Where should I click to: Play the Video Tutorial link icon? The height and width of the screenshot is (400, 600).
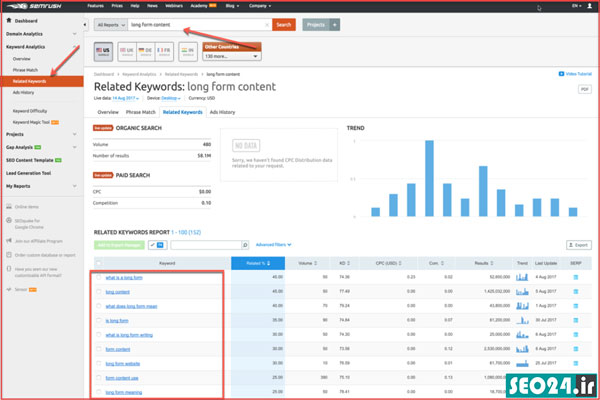pyautogui.click(x=561, y=74)
